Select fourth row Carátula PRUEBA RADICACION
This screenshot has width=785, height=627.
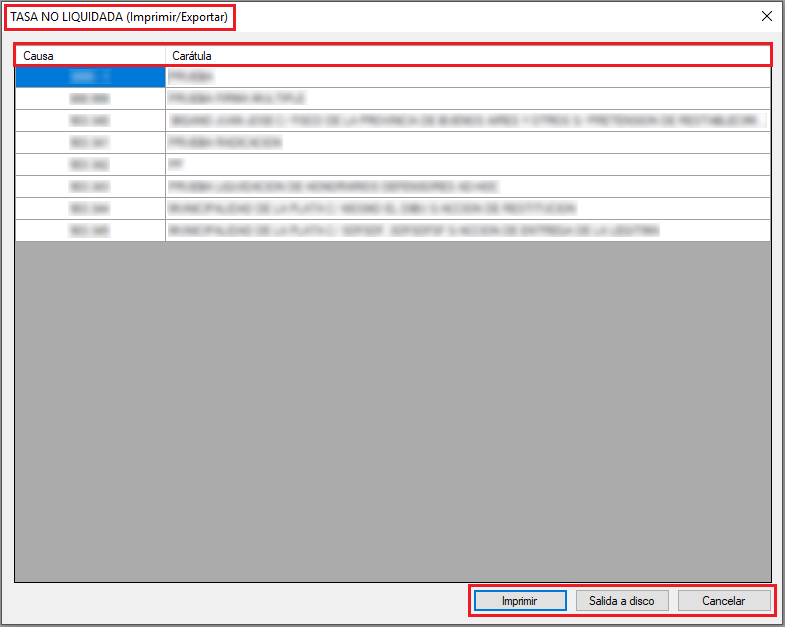(467, 142)
